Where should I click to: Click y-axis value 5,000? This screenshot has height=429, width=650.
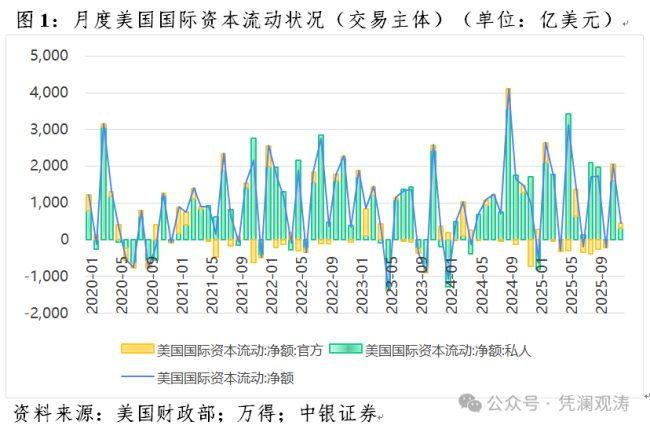pyautogui.click(x=49, y=56)
